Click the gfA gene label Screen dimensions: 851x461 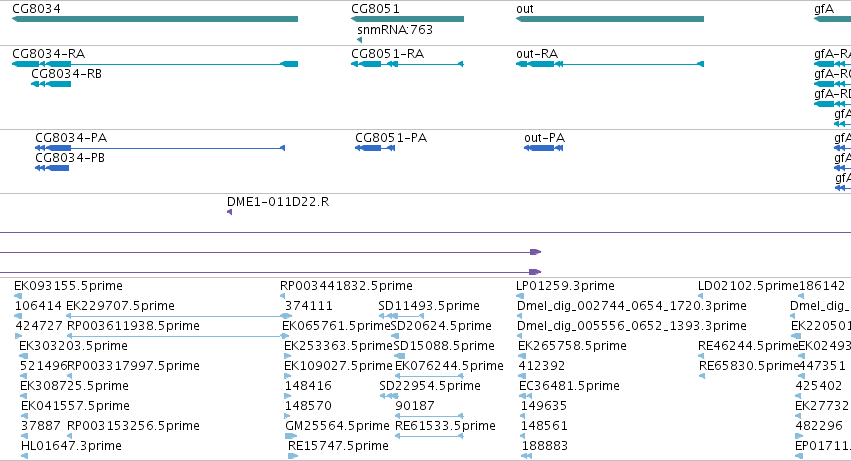coord(824,9)
